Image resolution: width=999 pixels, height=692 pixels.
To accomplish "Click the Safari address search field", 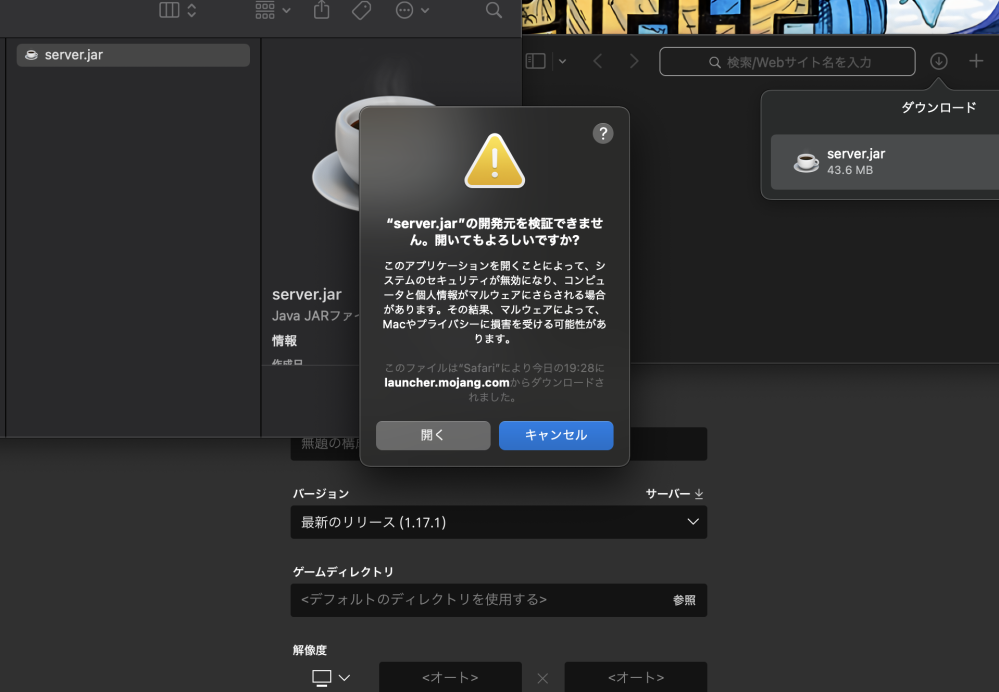I will pos(787,62).
